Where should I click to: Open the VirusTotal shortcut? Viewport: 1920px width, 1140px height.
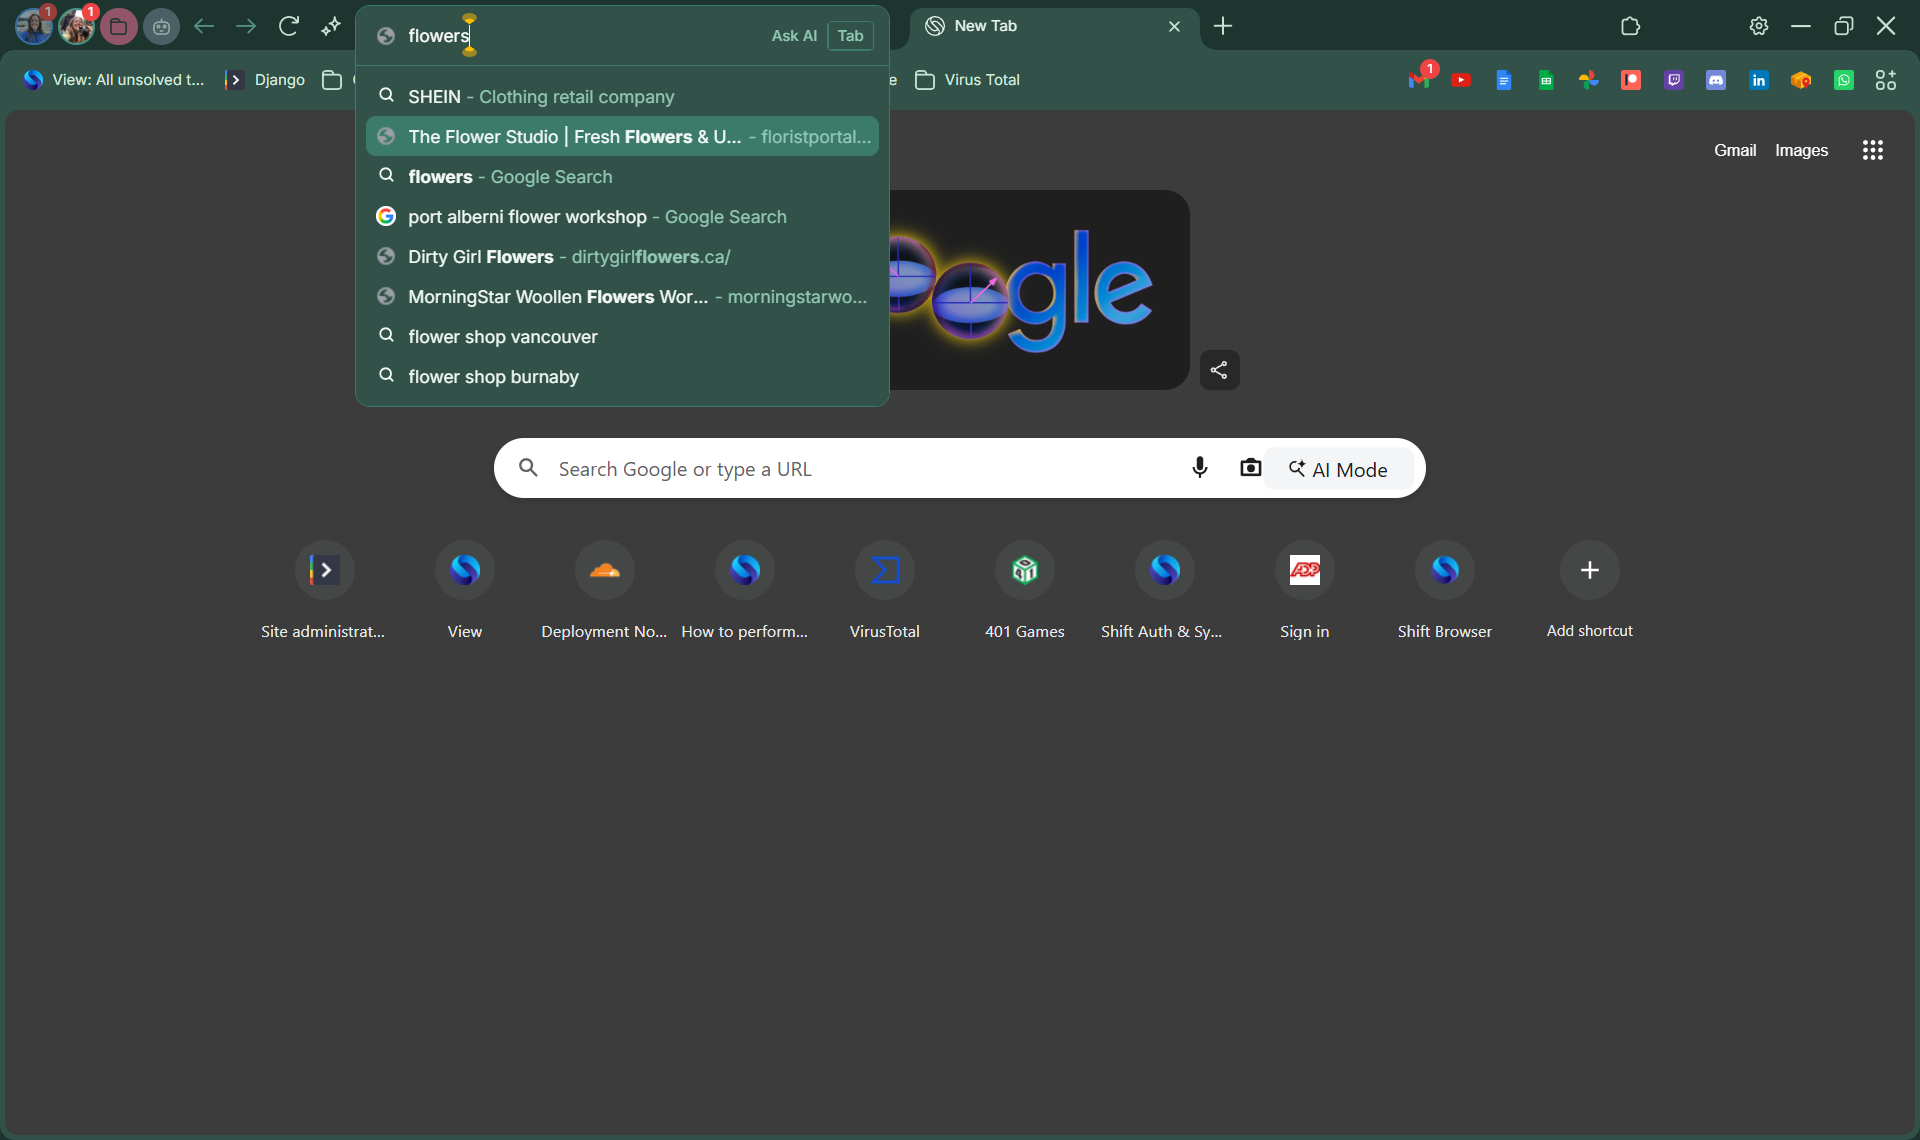[x=885, y=590]
